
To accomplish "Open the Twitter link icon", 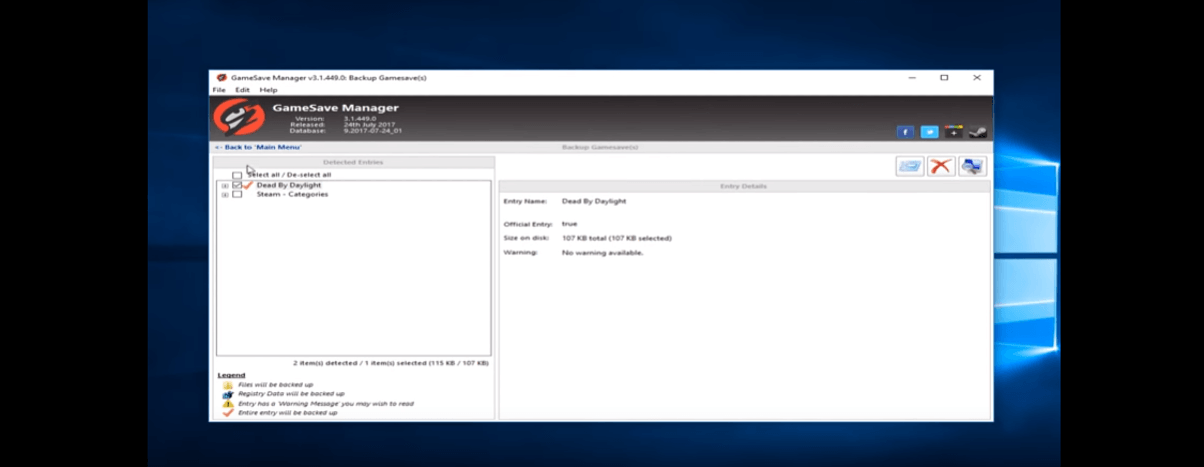I will click(929, 132).
